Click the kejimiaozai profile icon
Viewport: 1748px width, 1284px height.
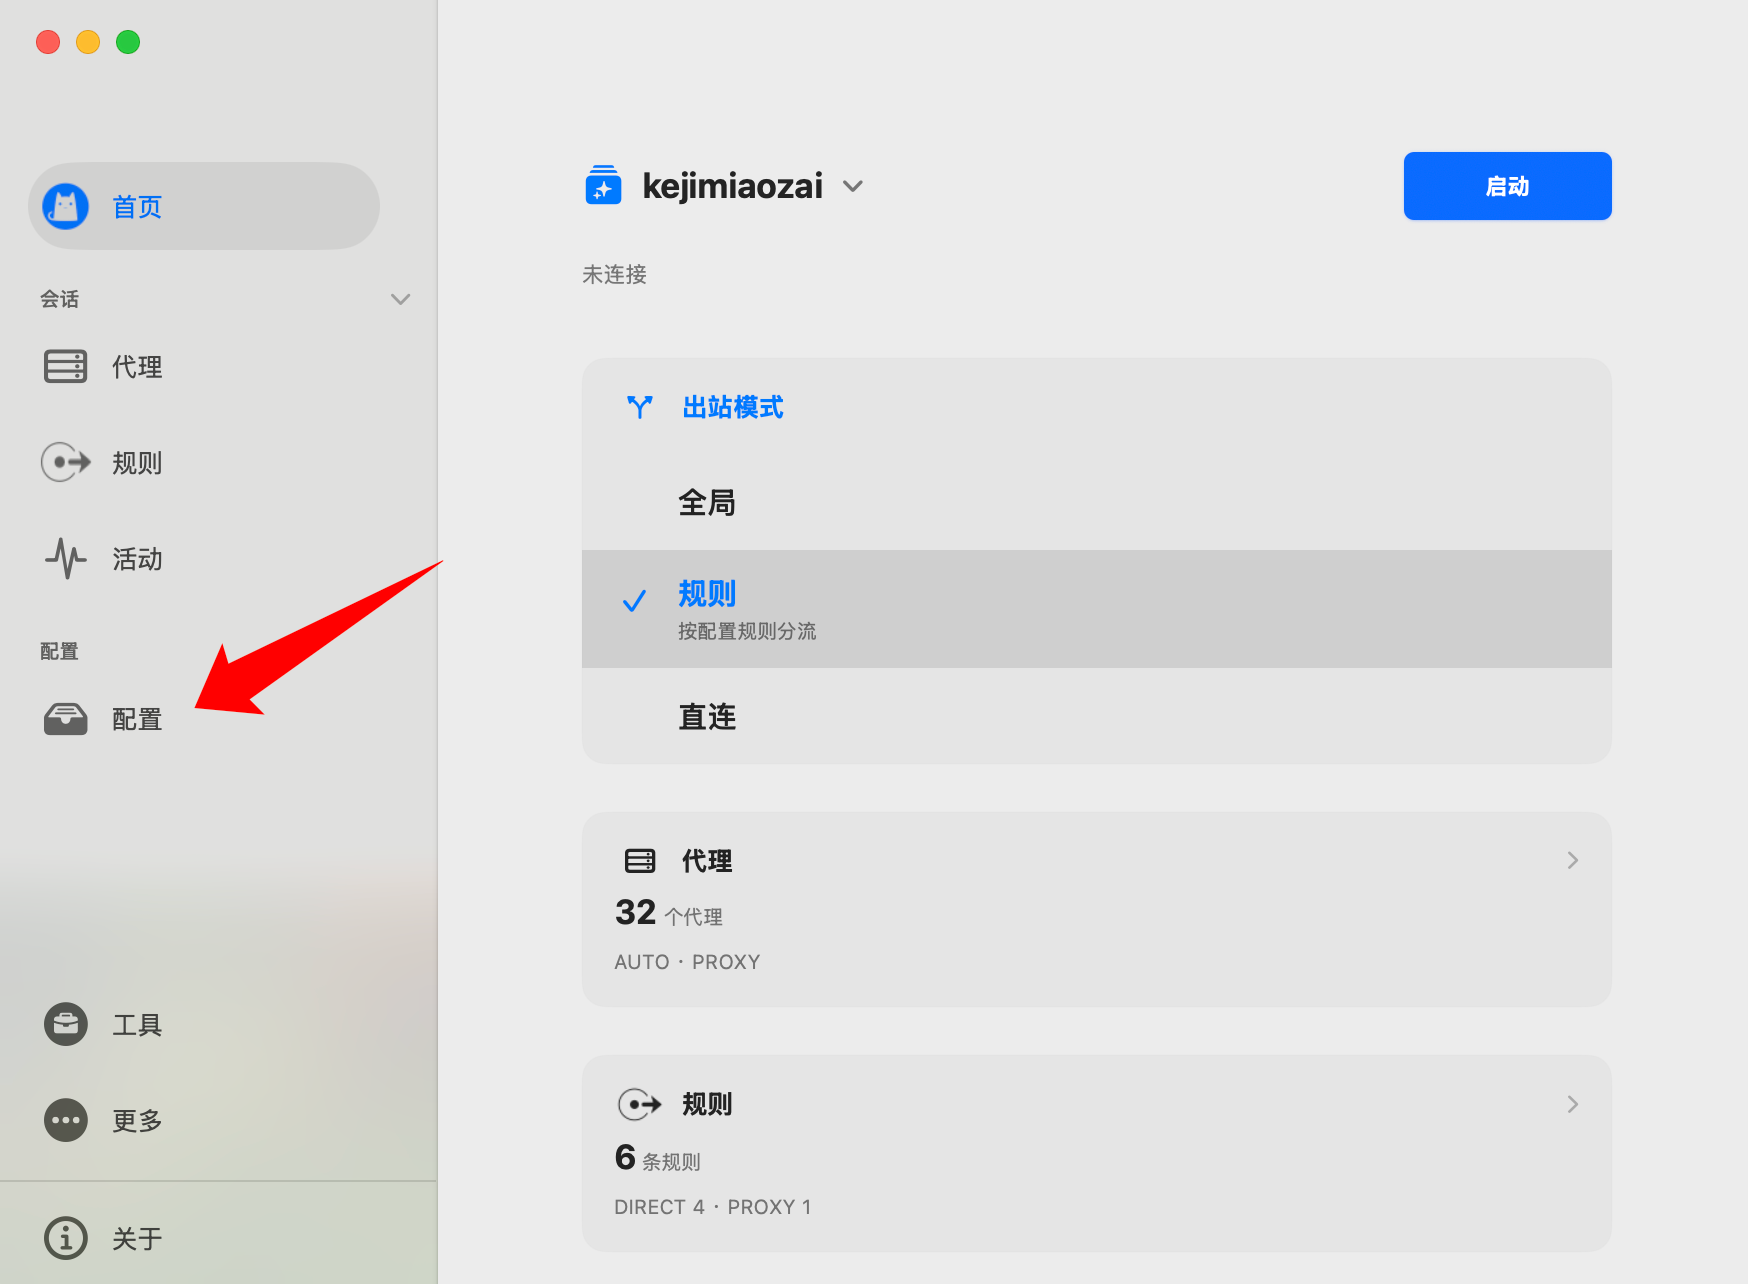click(603, 185)
